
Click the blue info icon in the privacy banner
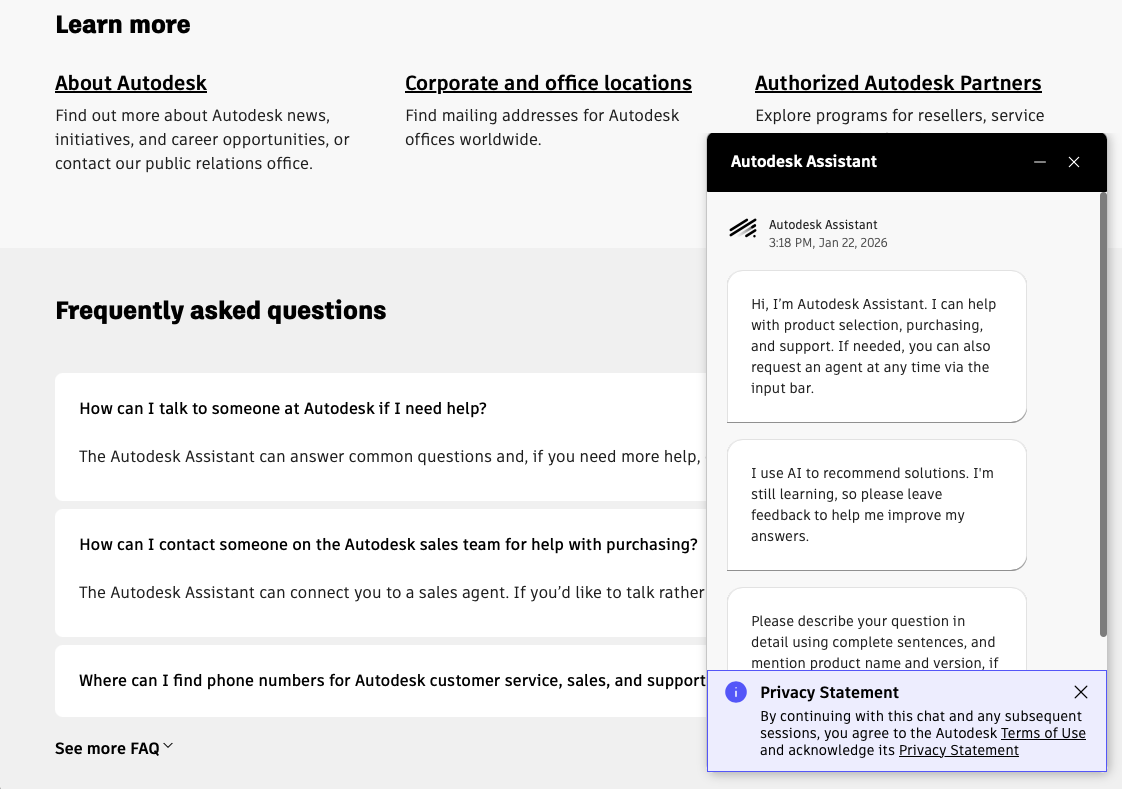(x=736, y=692)
